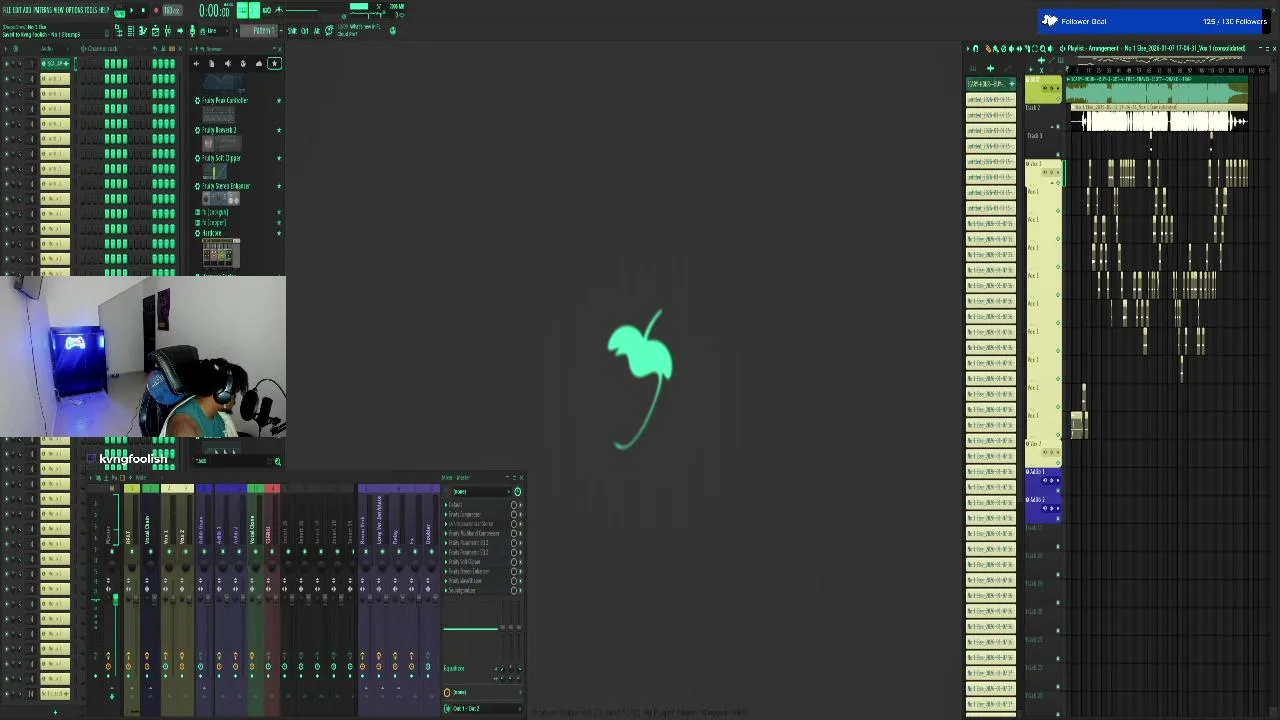Open the FILE menu
The width and height of the screenshot is (1280, 720).
click(x=7, y=10)
